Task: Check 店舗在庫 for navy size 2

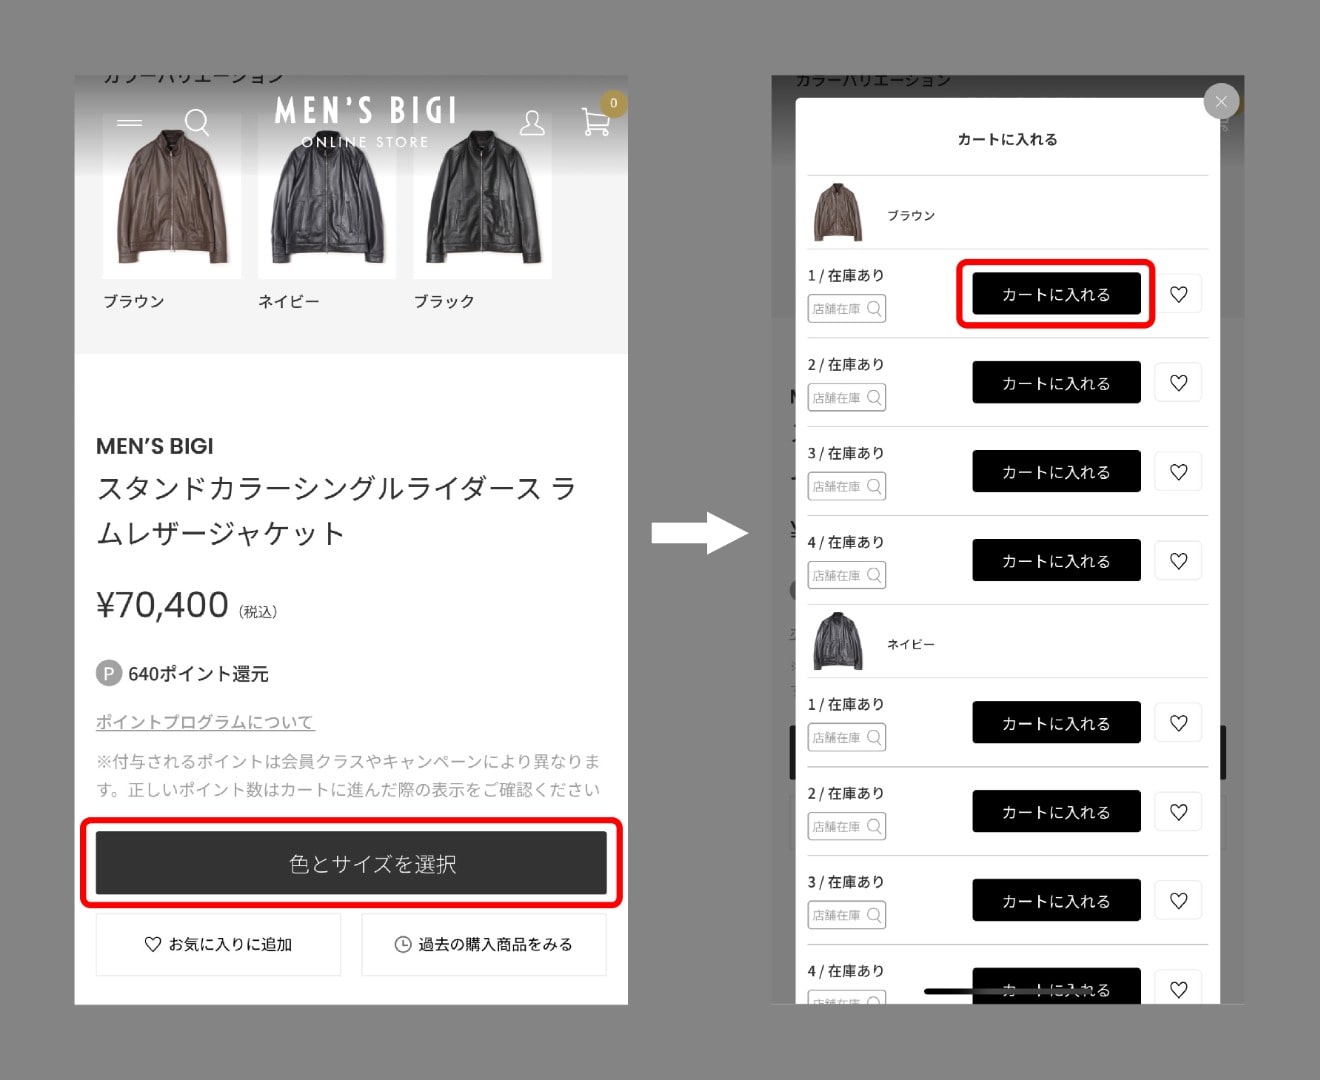Action: pyautogui.click(x=846, y=827)
